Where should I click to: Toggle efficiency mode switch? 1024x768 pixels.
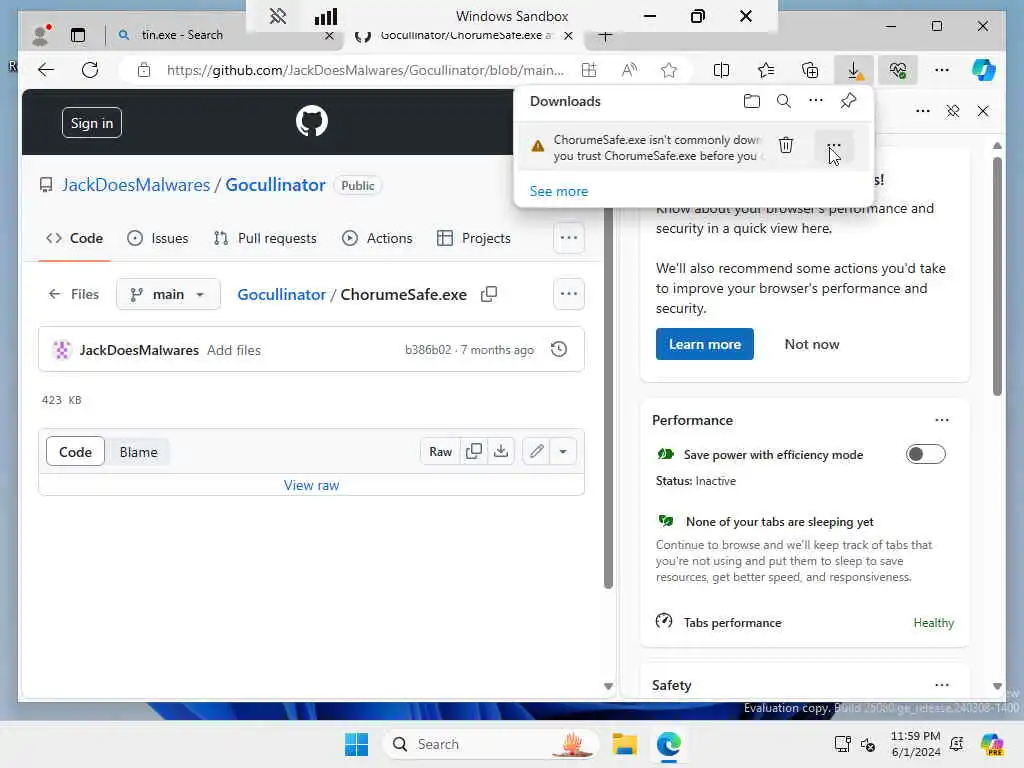click(925, 454)
